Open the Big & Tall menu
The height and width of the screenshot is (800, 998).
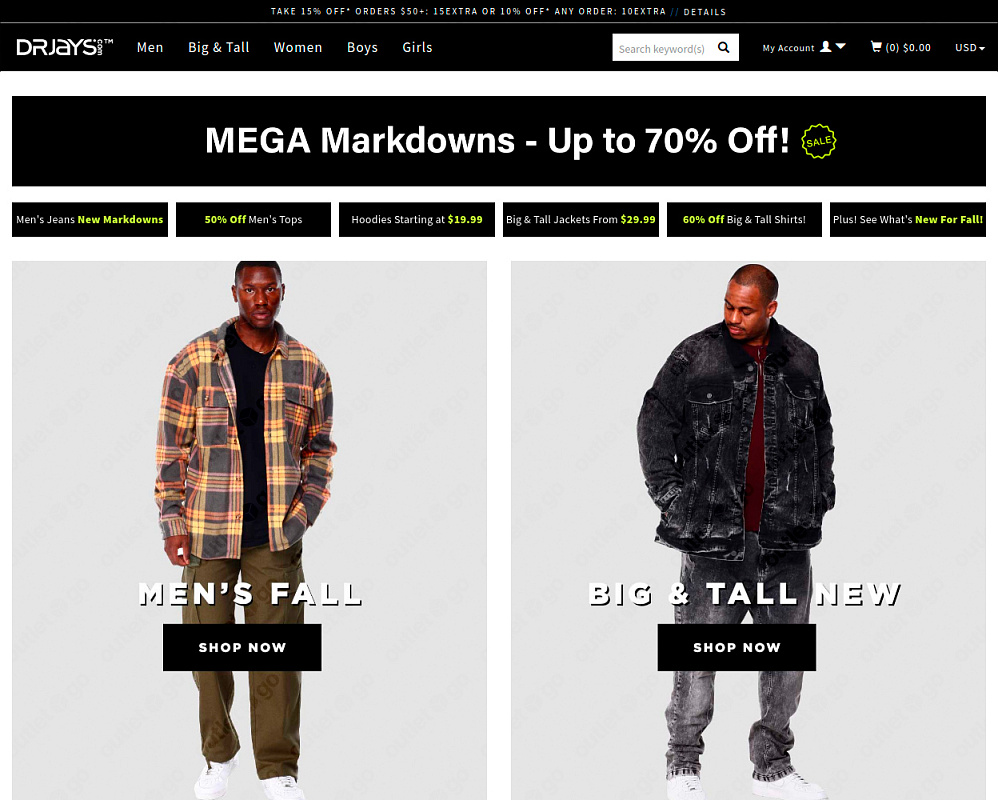coord(218,47)
